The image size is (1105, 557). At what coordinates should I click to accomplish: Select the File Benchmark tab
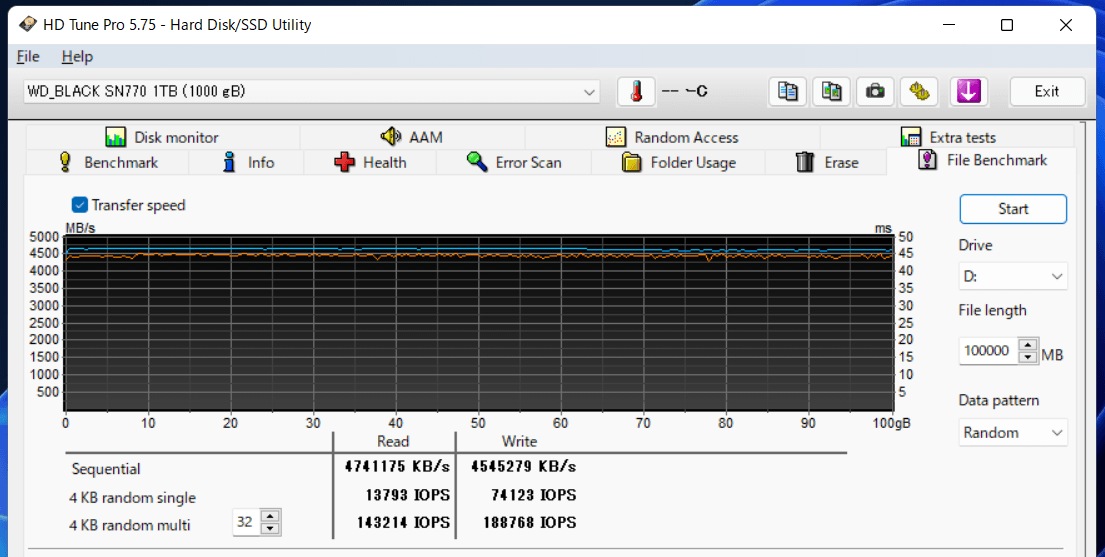(x=982, y=160)
